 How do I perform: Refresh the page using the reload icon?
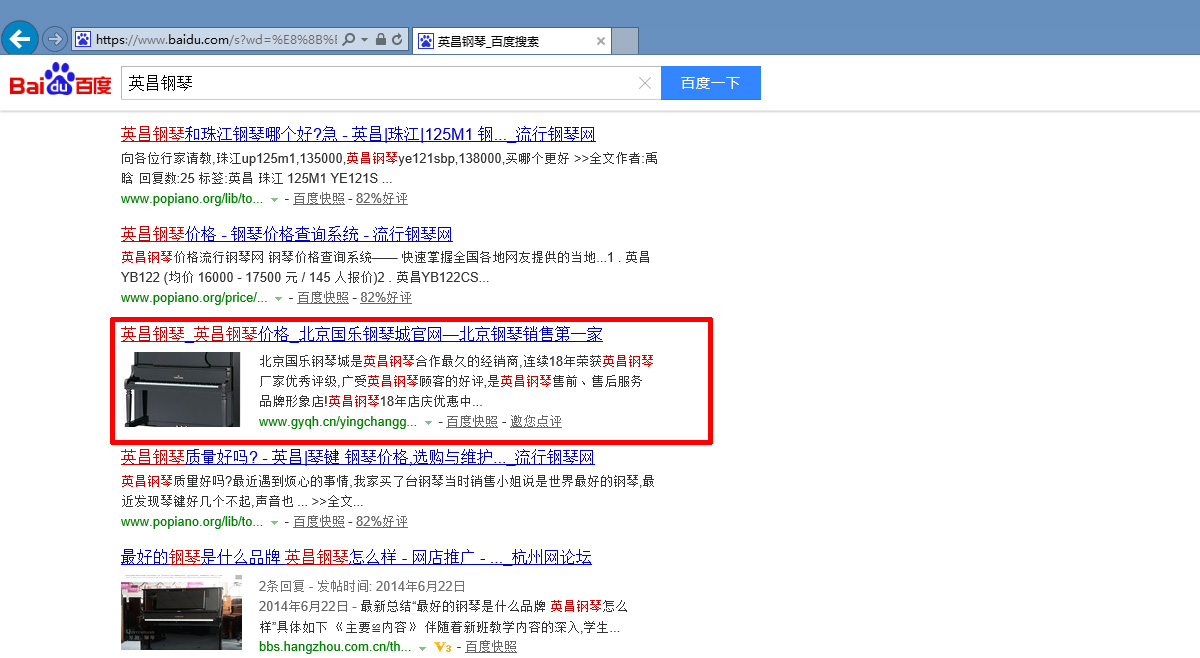click(x=397, y=40)
